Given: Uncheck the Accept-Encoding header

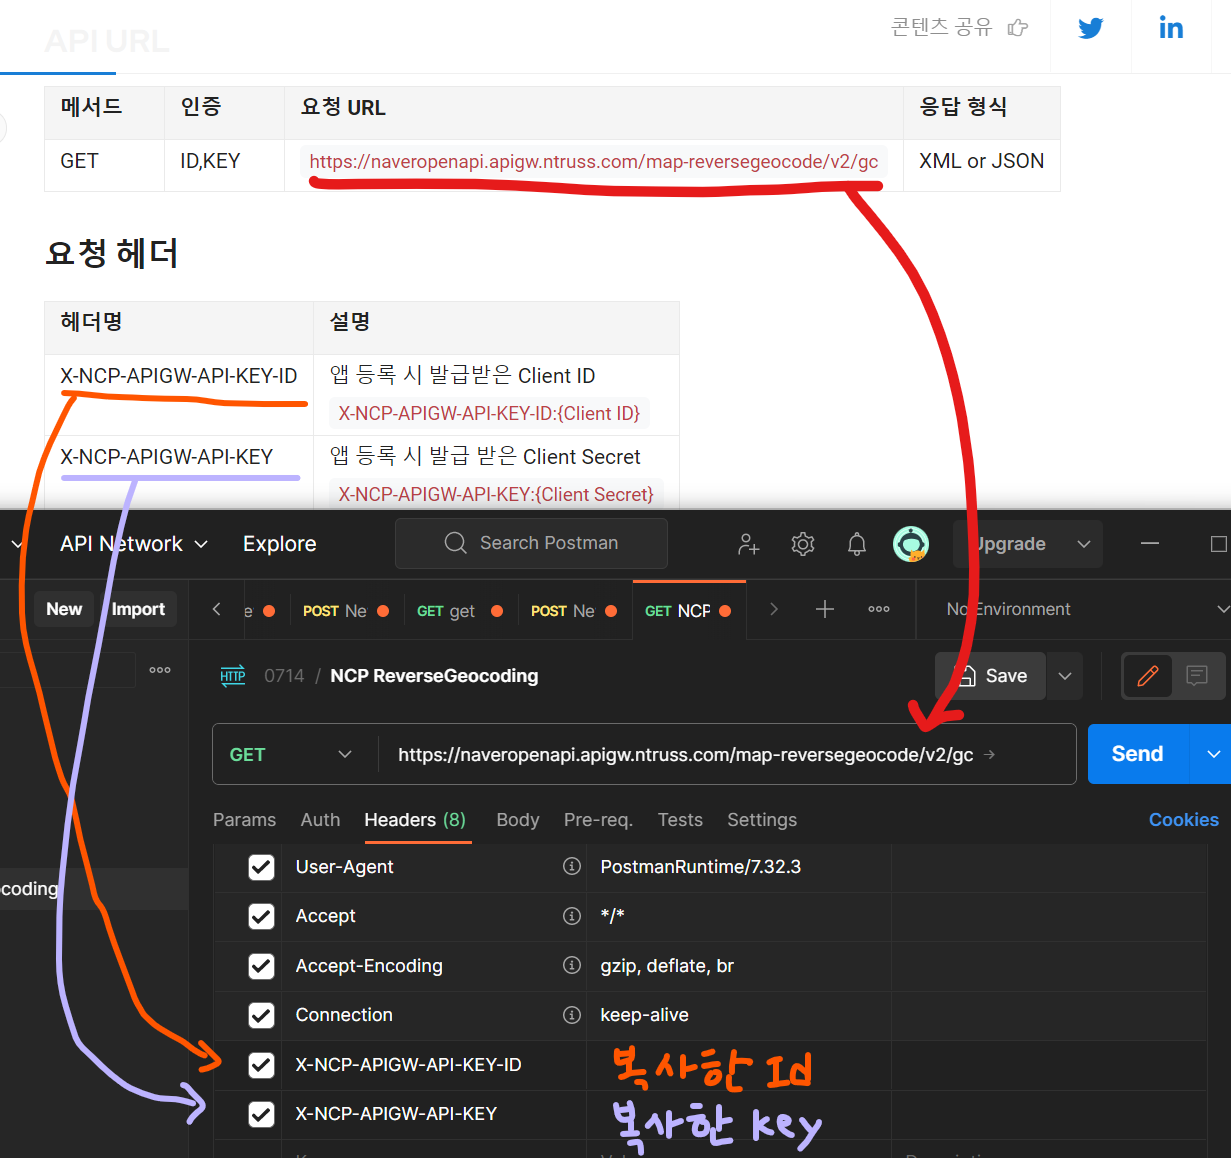Looking at the screenshot, I should (x=261, y=966).
